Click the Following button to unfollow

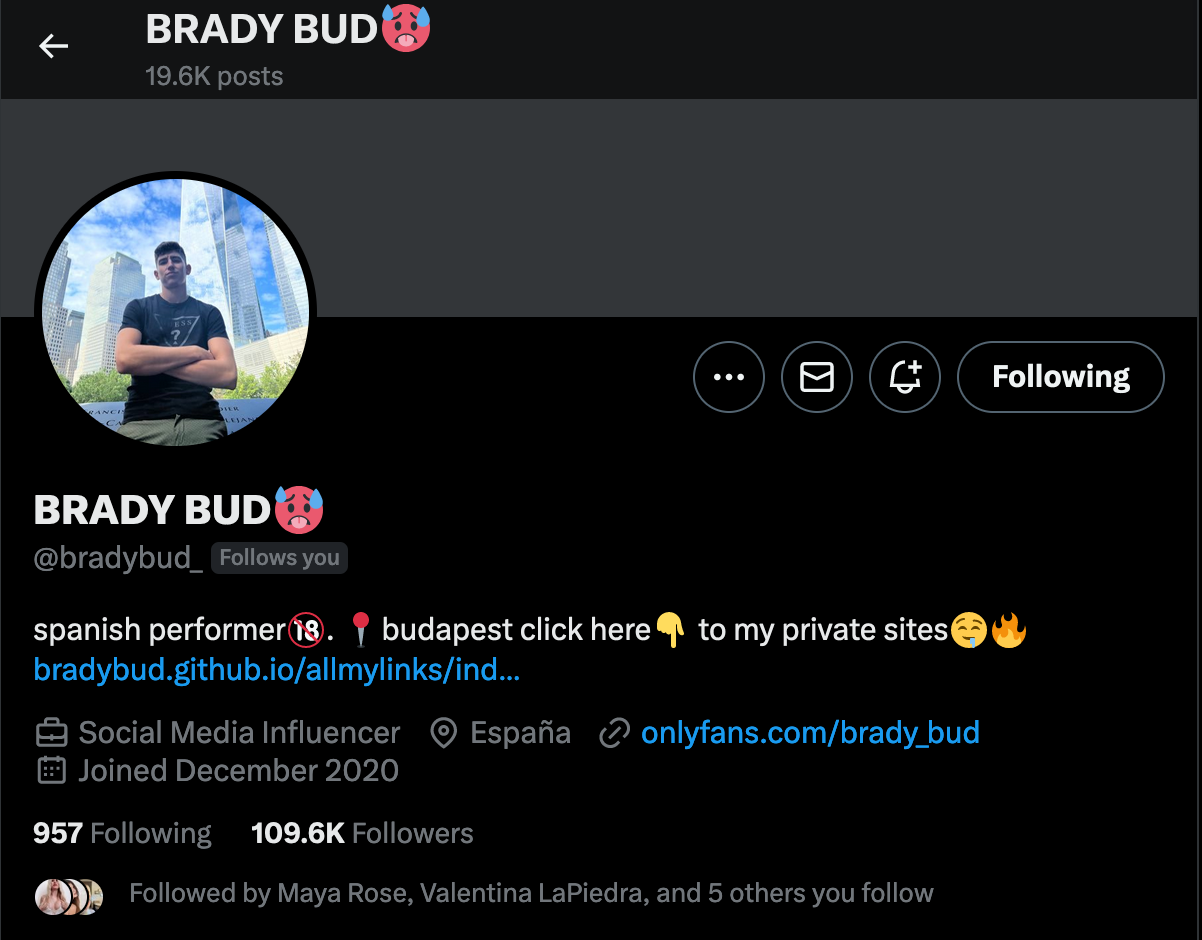tap(1060, 377)
